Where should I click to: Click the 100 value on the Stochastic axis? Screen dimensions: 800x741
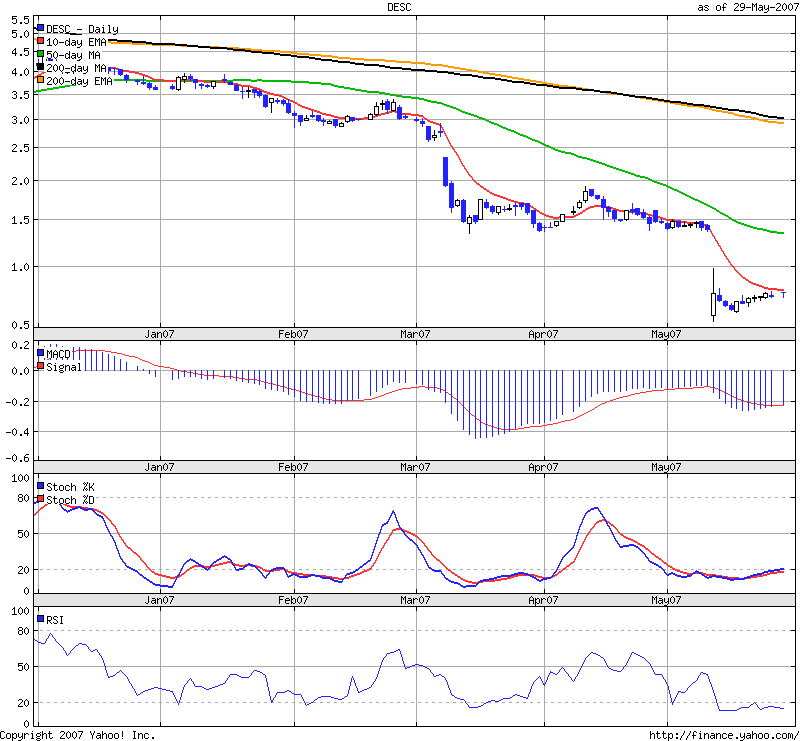click(20, 478)
